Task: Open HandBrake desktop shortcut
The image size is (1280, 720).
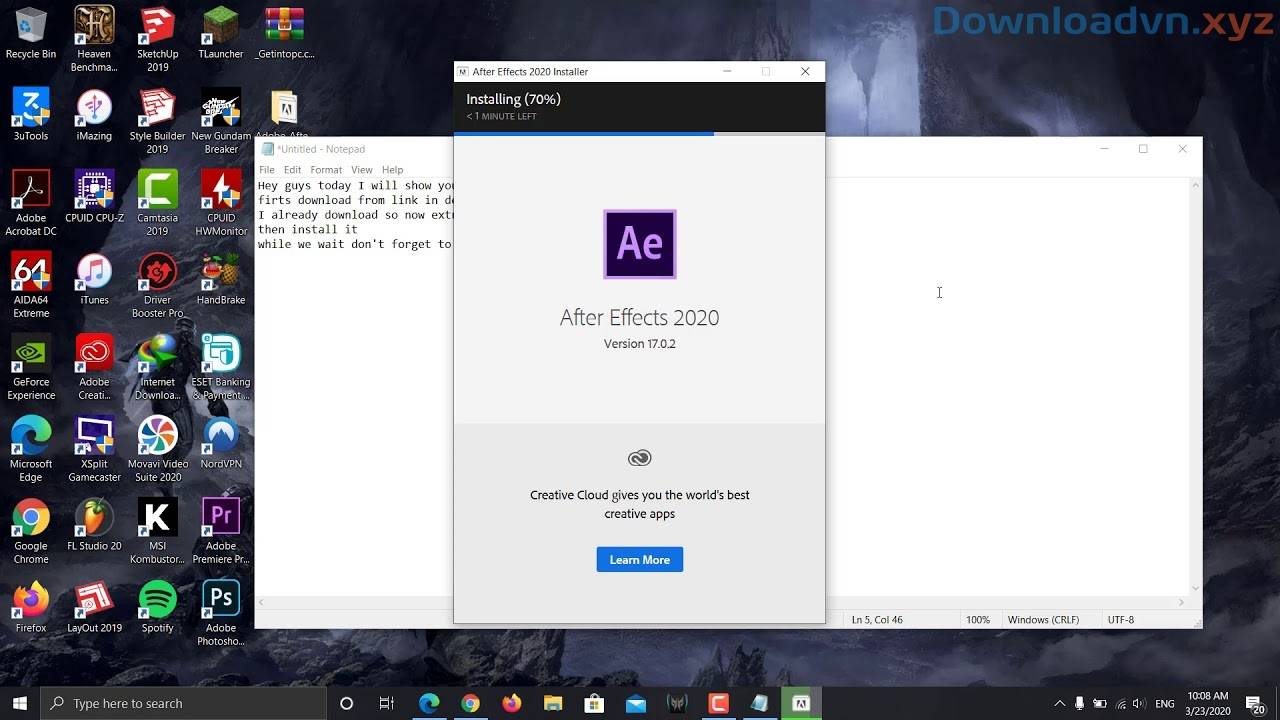Action: [x=221, y=279]
